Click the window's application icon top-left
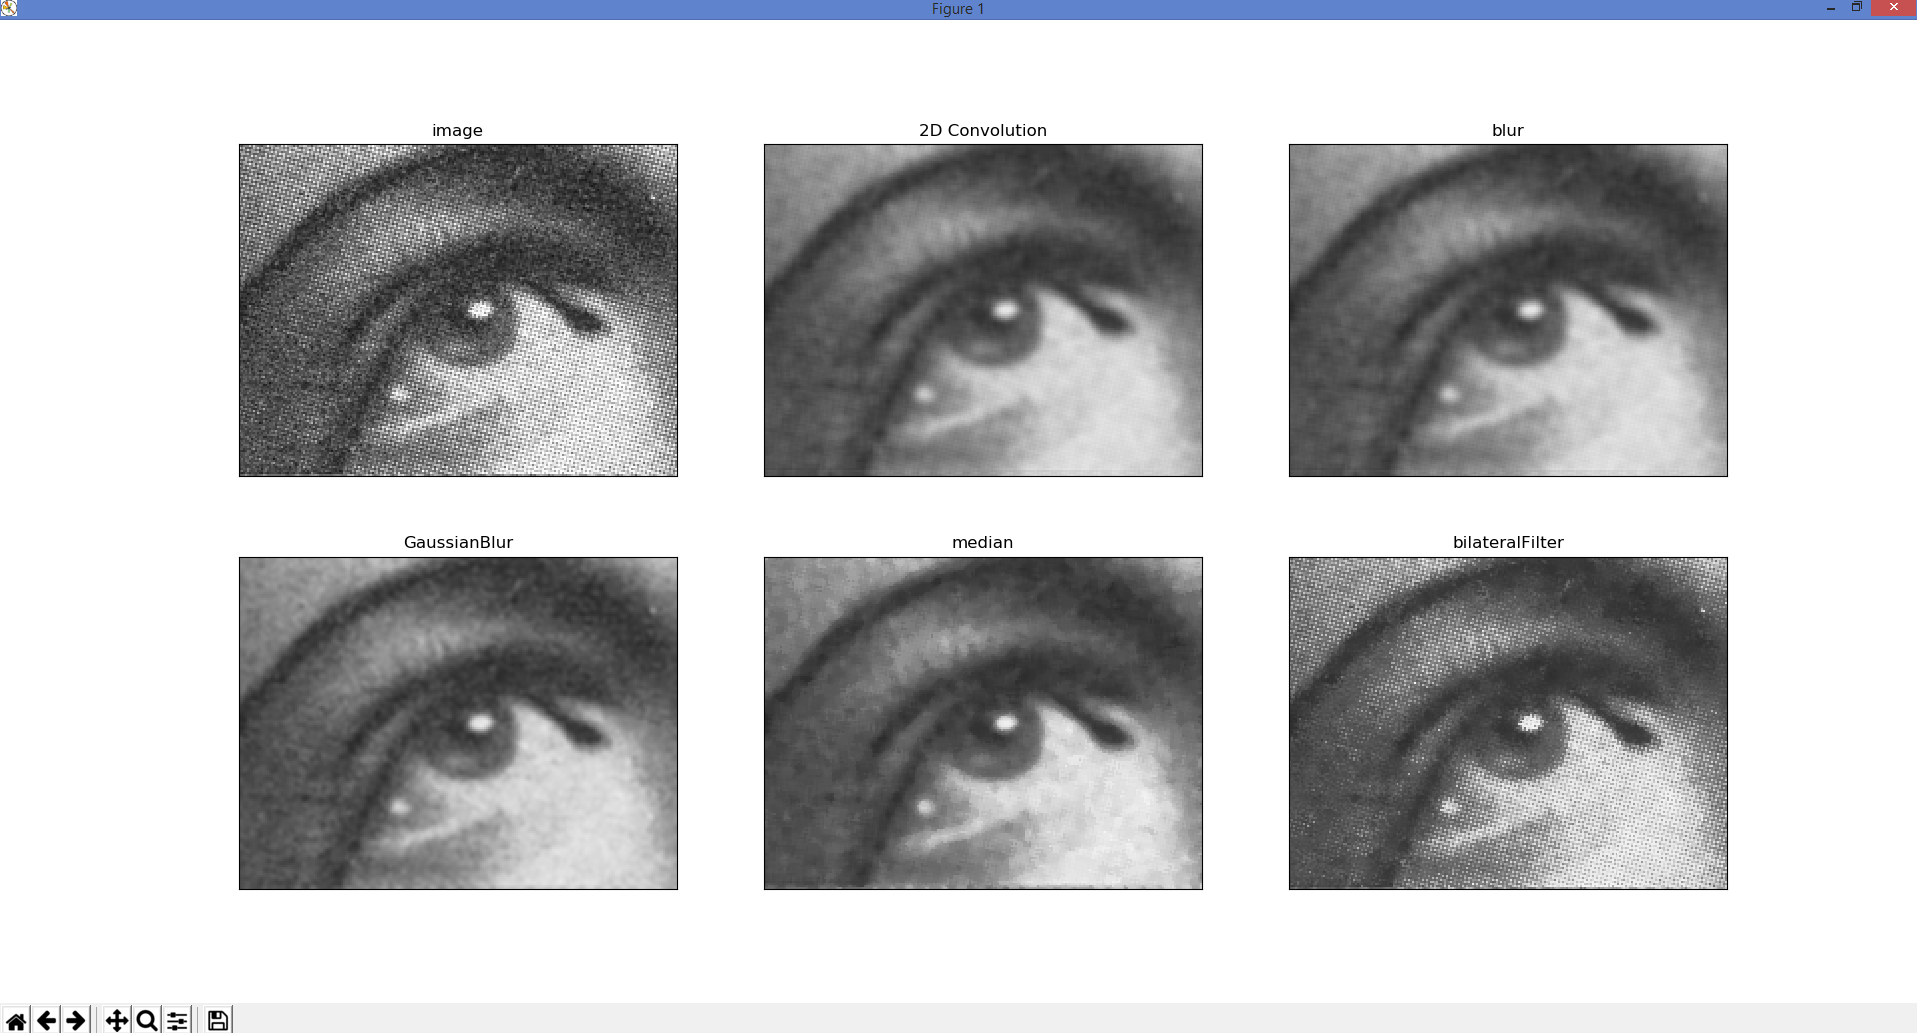Viewport: 1917px width, 1033px height. [x=9, y=7]
